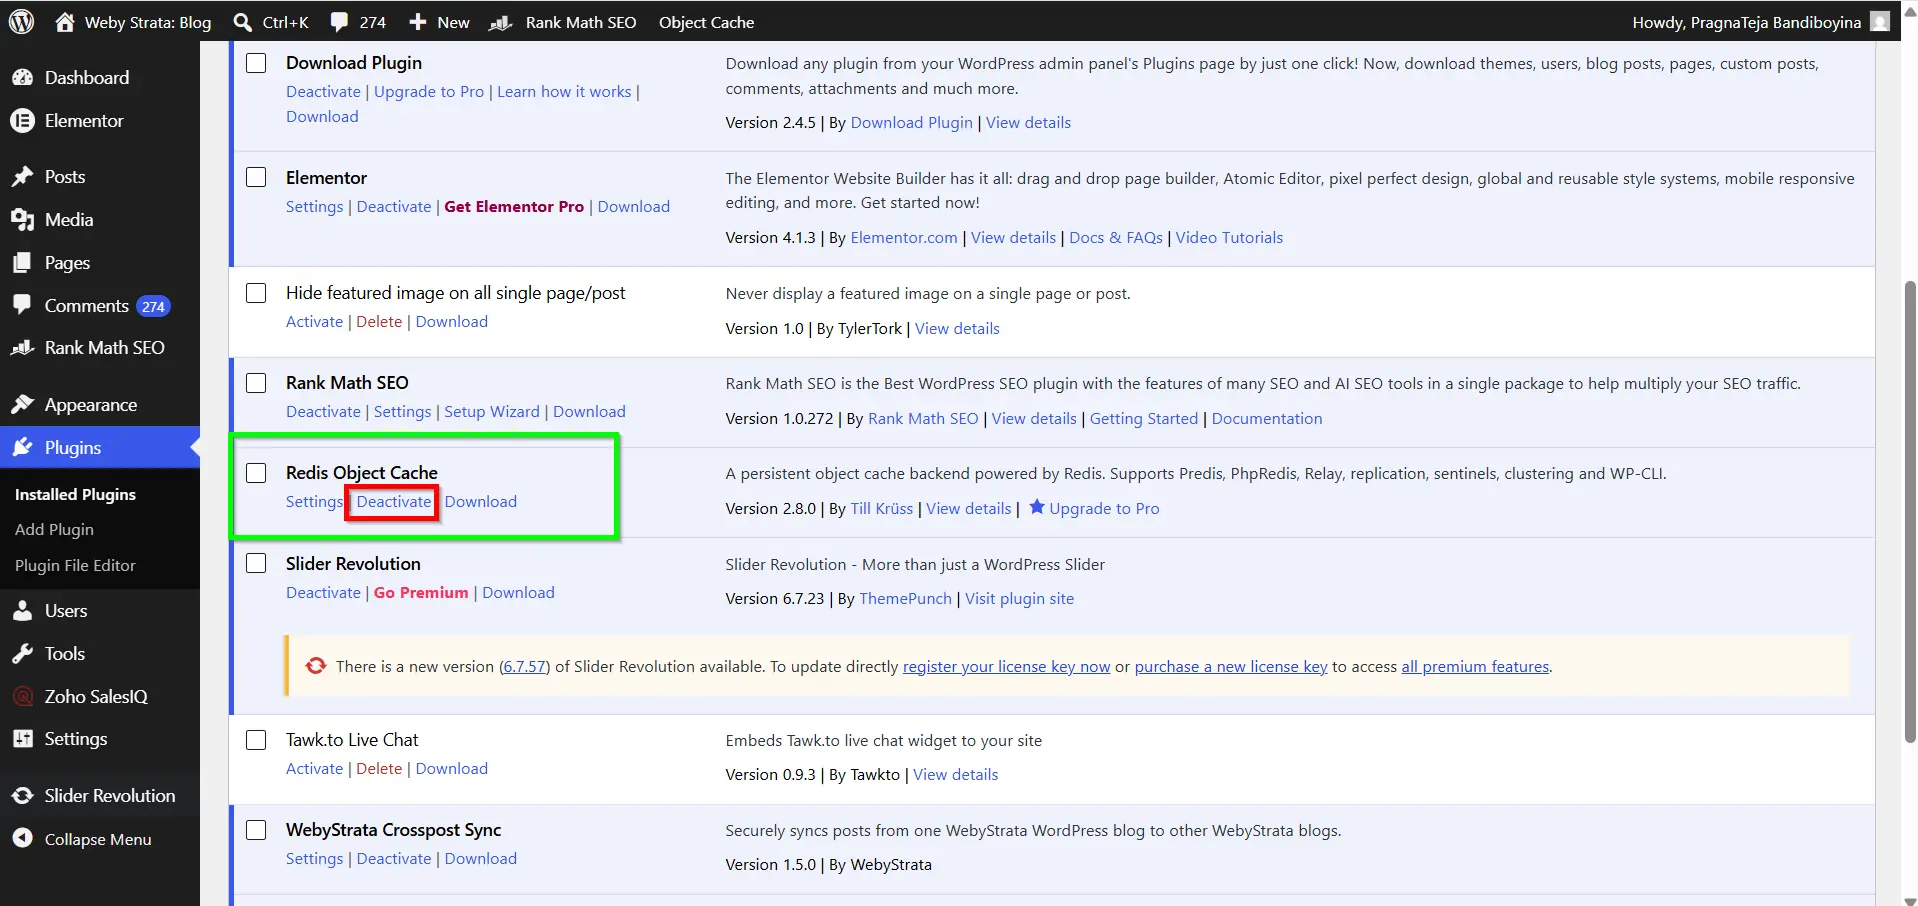
Task: Click register your license key now link
Action: coord(1006,666)
